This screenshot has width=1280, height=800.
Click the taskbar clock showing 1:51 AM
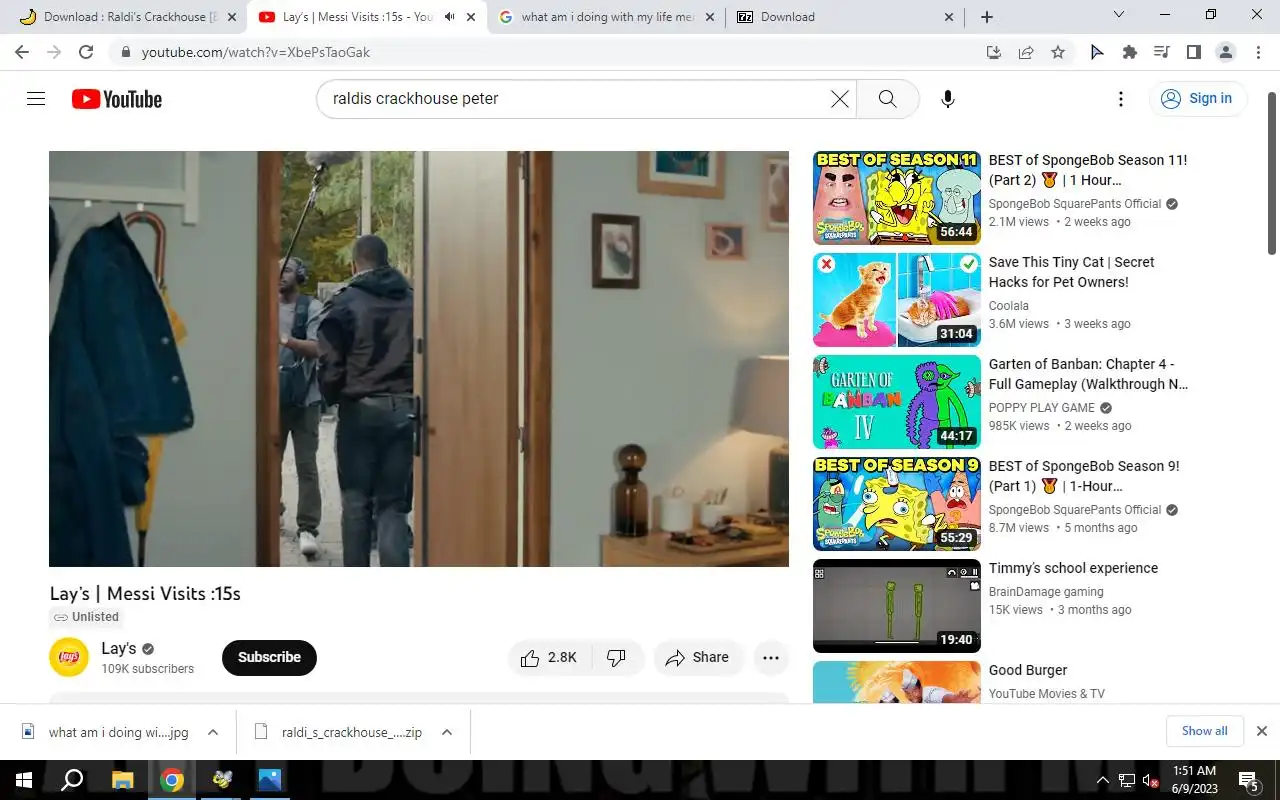(1193, 780)
